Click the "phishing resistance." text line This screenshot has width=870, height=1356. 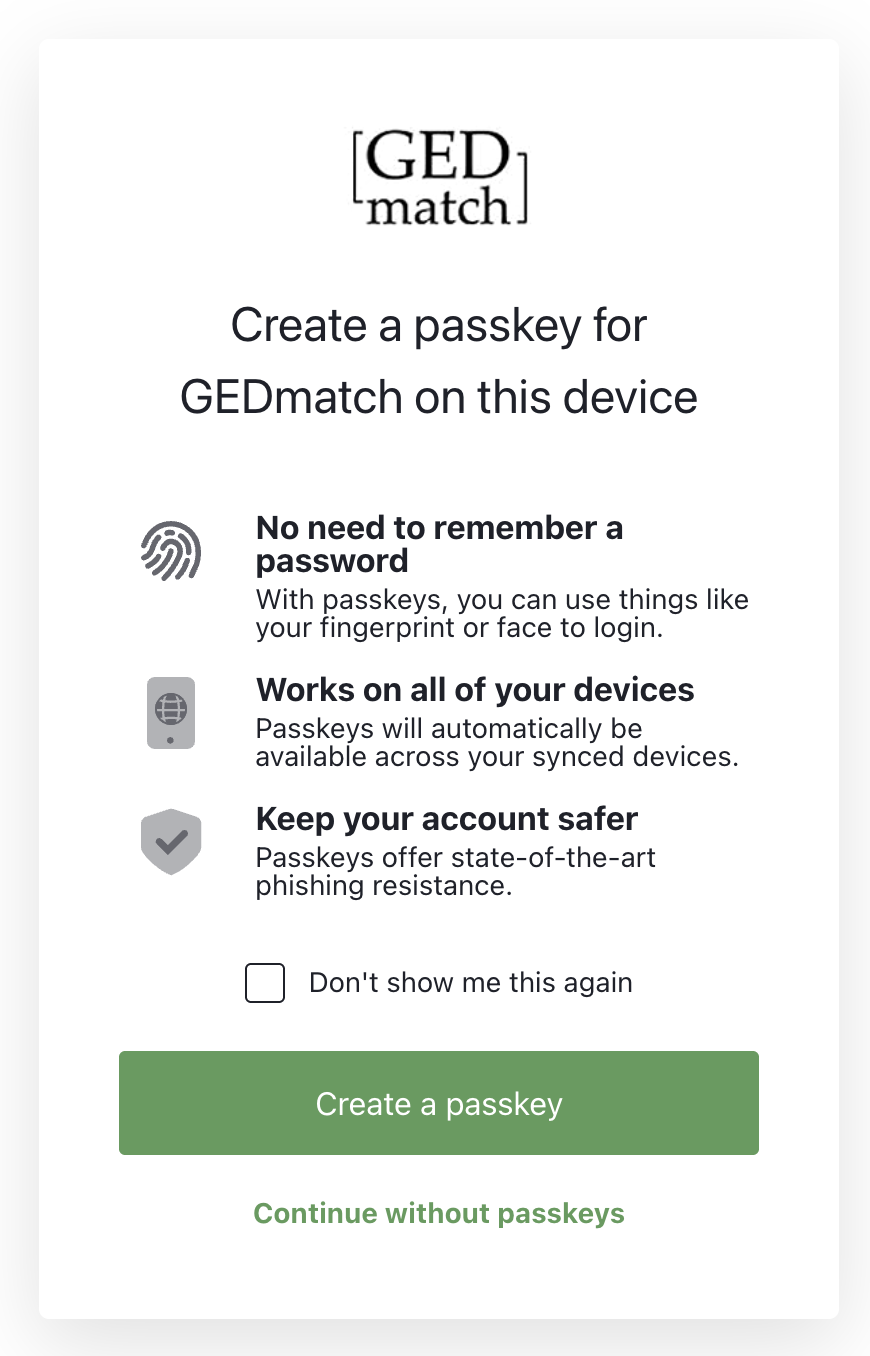click(x=384, y=886)
